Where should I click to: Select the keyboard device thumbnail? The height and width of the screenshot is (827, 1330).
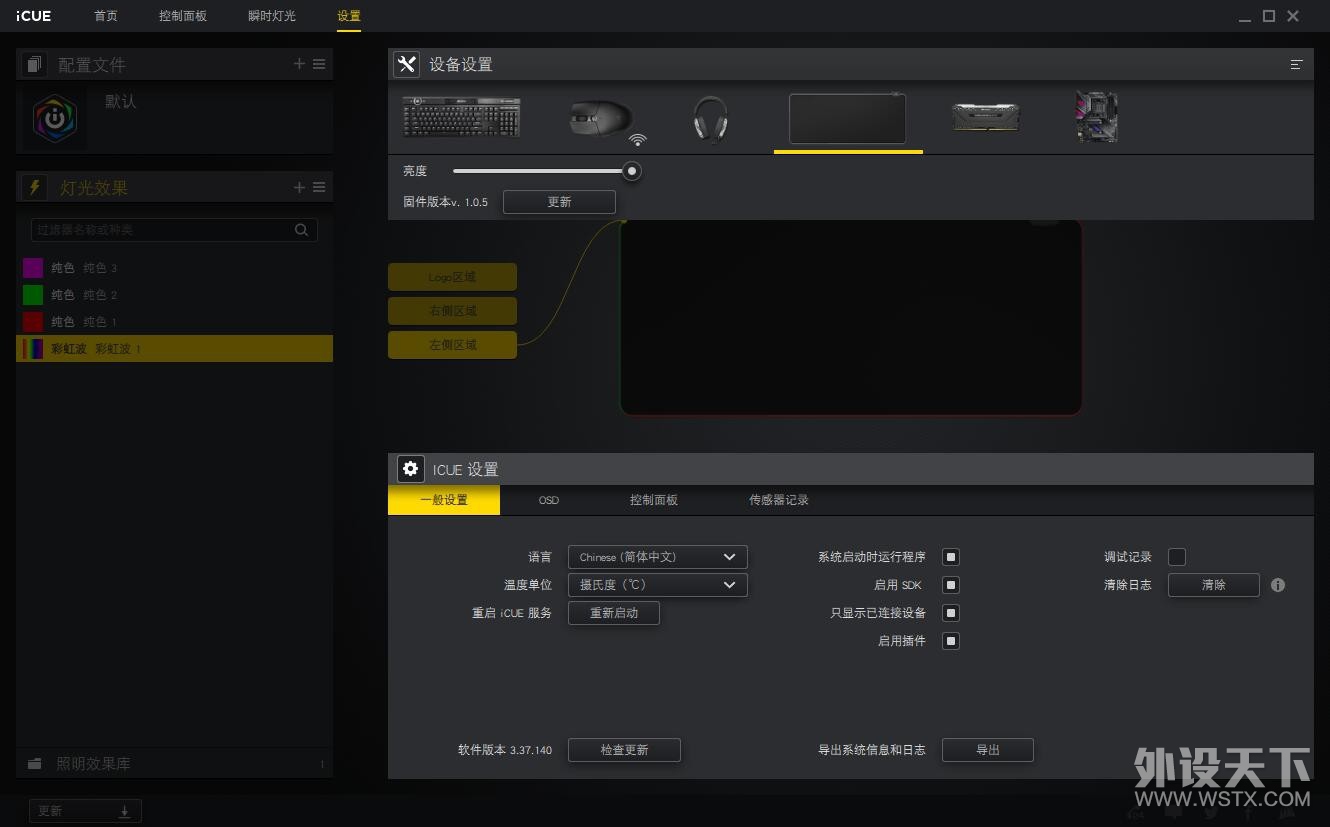tap(461, 117)
